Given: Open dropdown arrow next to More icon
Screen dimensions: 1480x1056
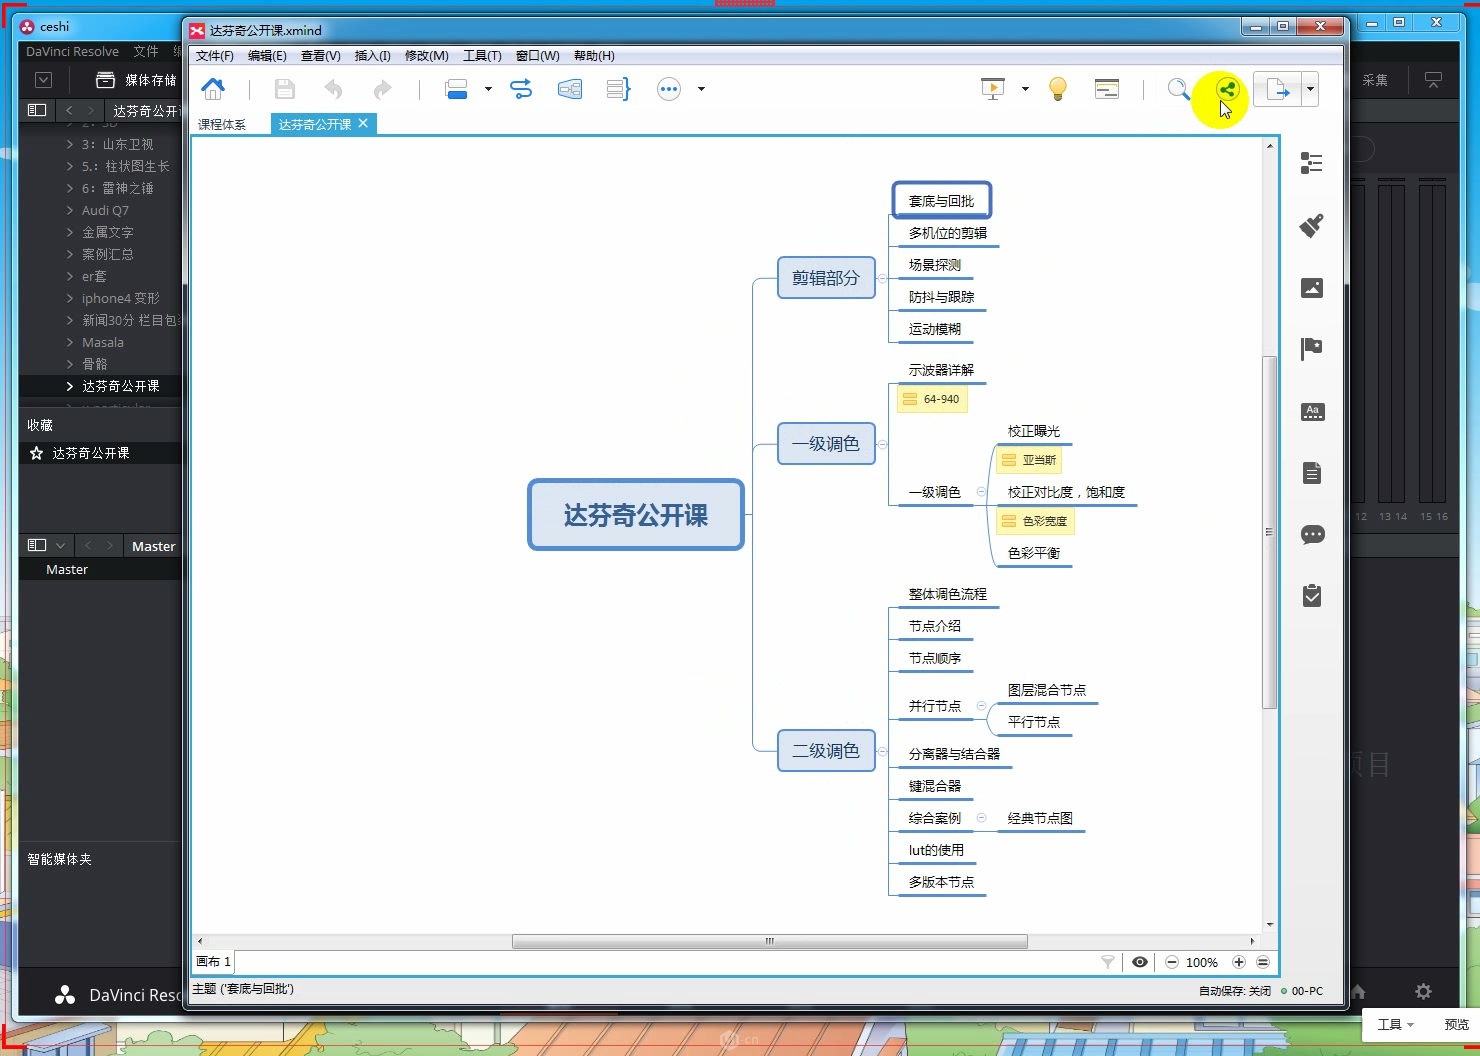Looking at the screenshot, I should tap(701, 89).
